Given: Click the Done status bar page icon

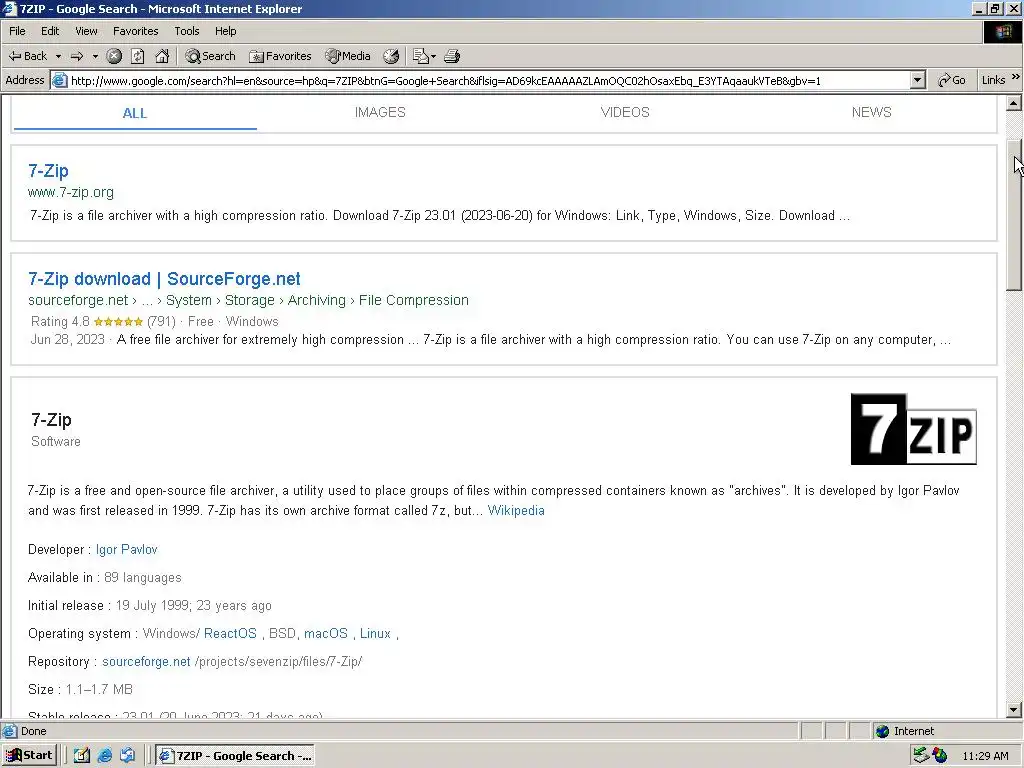Looking at the screenshot, I should 9,731.
